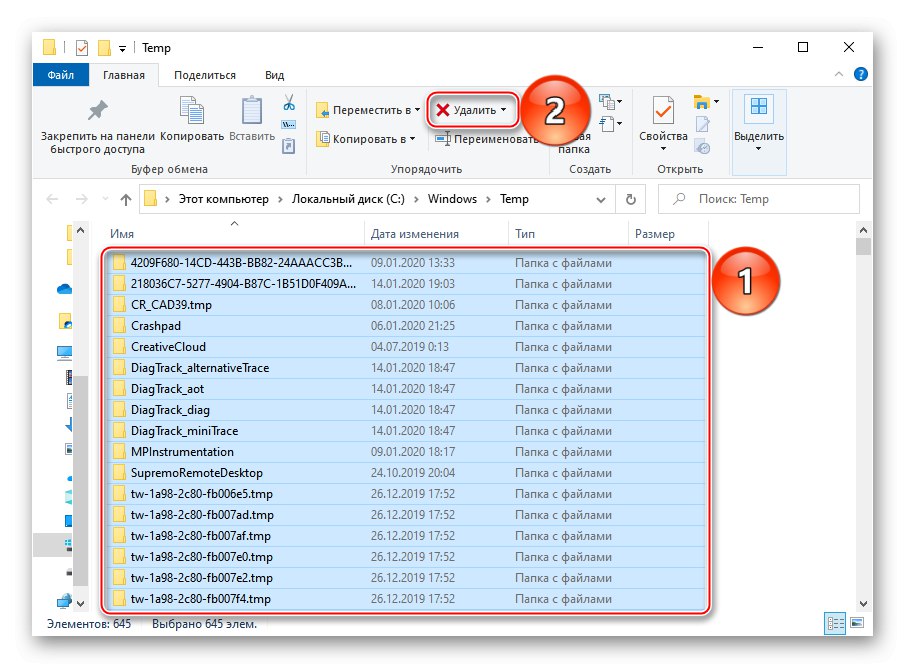The image size is (905, 668).
Task: Click the open folder icon in Открыть group
Action: pyautogui.click(x=701, y=102)
